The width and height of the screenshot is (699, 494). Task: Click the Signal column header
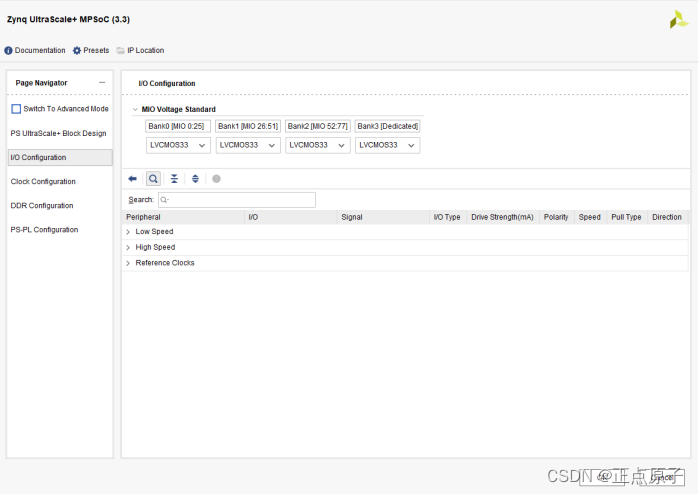click(383, 217)
